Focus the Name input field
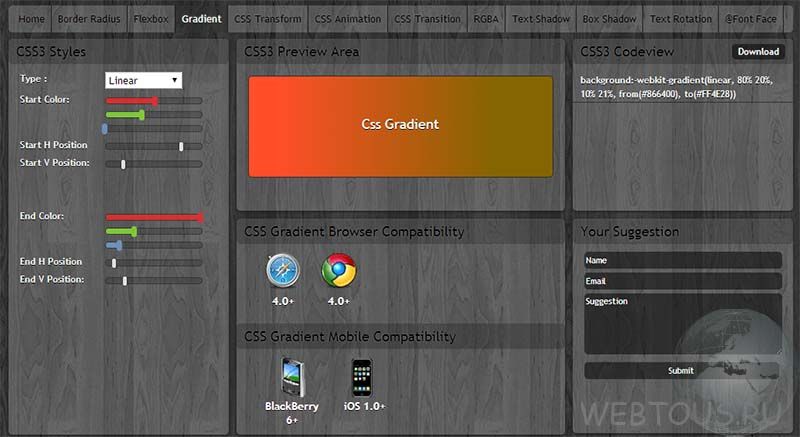This screenshot has height=437, width=800. (683, 260)
